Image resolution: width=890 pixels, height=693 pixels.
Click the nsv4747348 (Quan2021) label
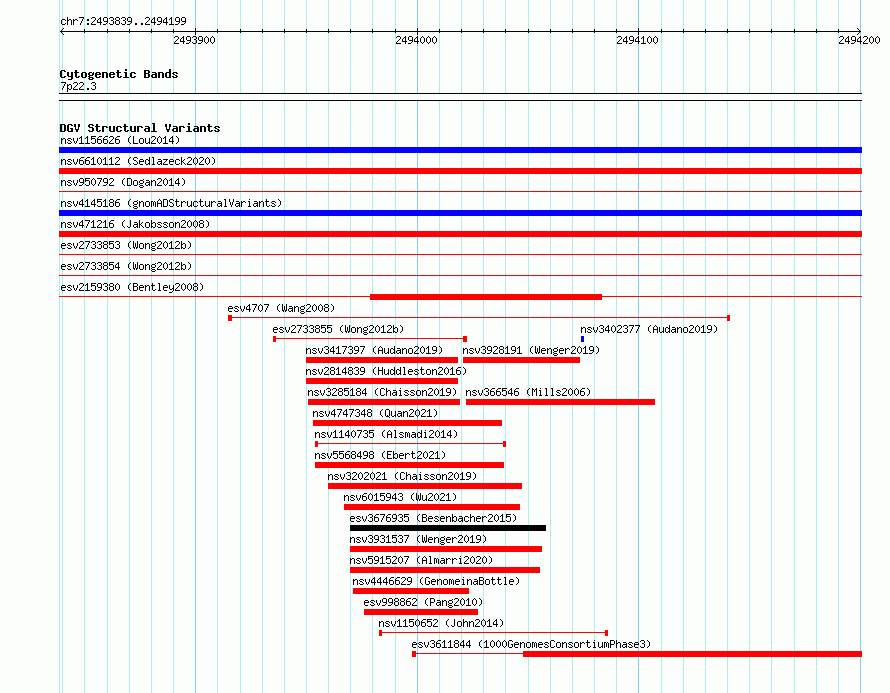coord(375,413)
